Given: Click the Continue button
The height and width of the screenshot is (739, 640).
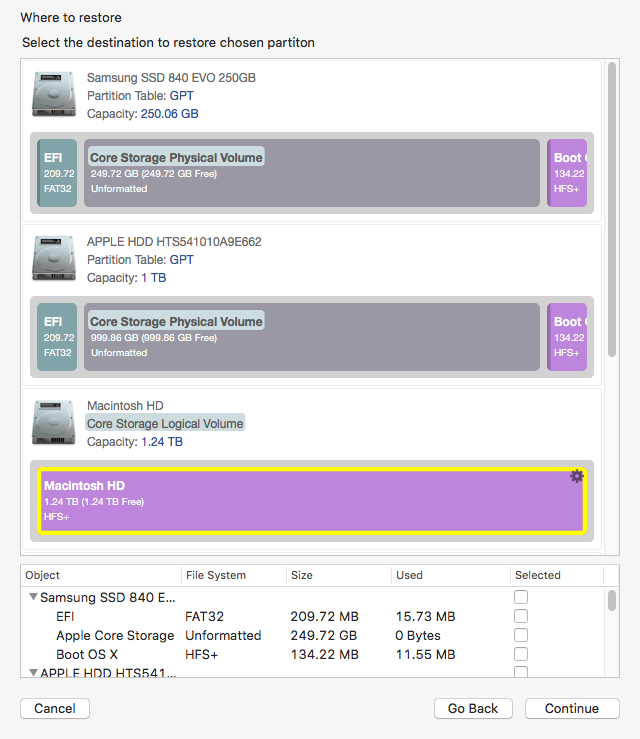Looking at the screenshot, I should (x=572, y=708).
